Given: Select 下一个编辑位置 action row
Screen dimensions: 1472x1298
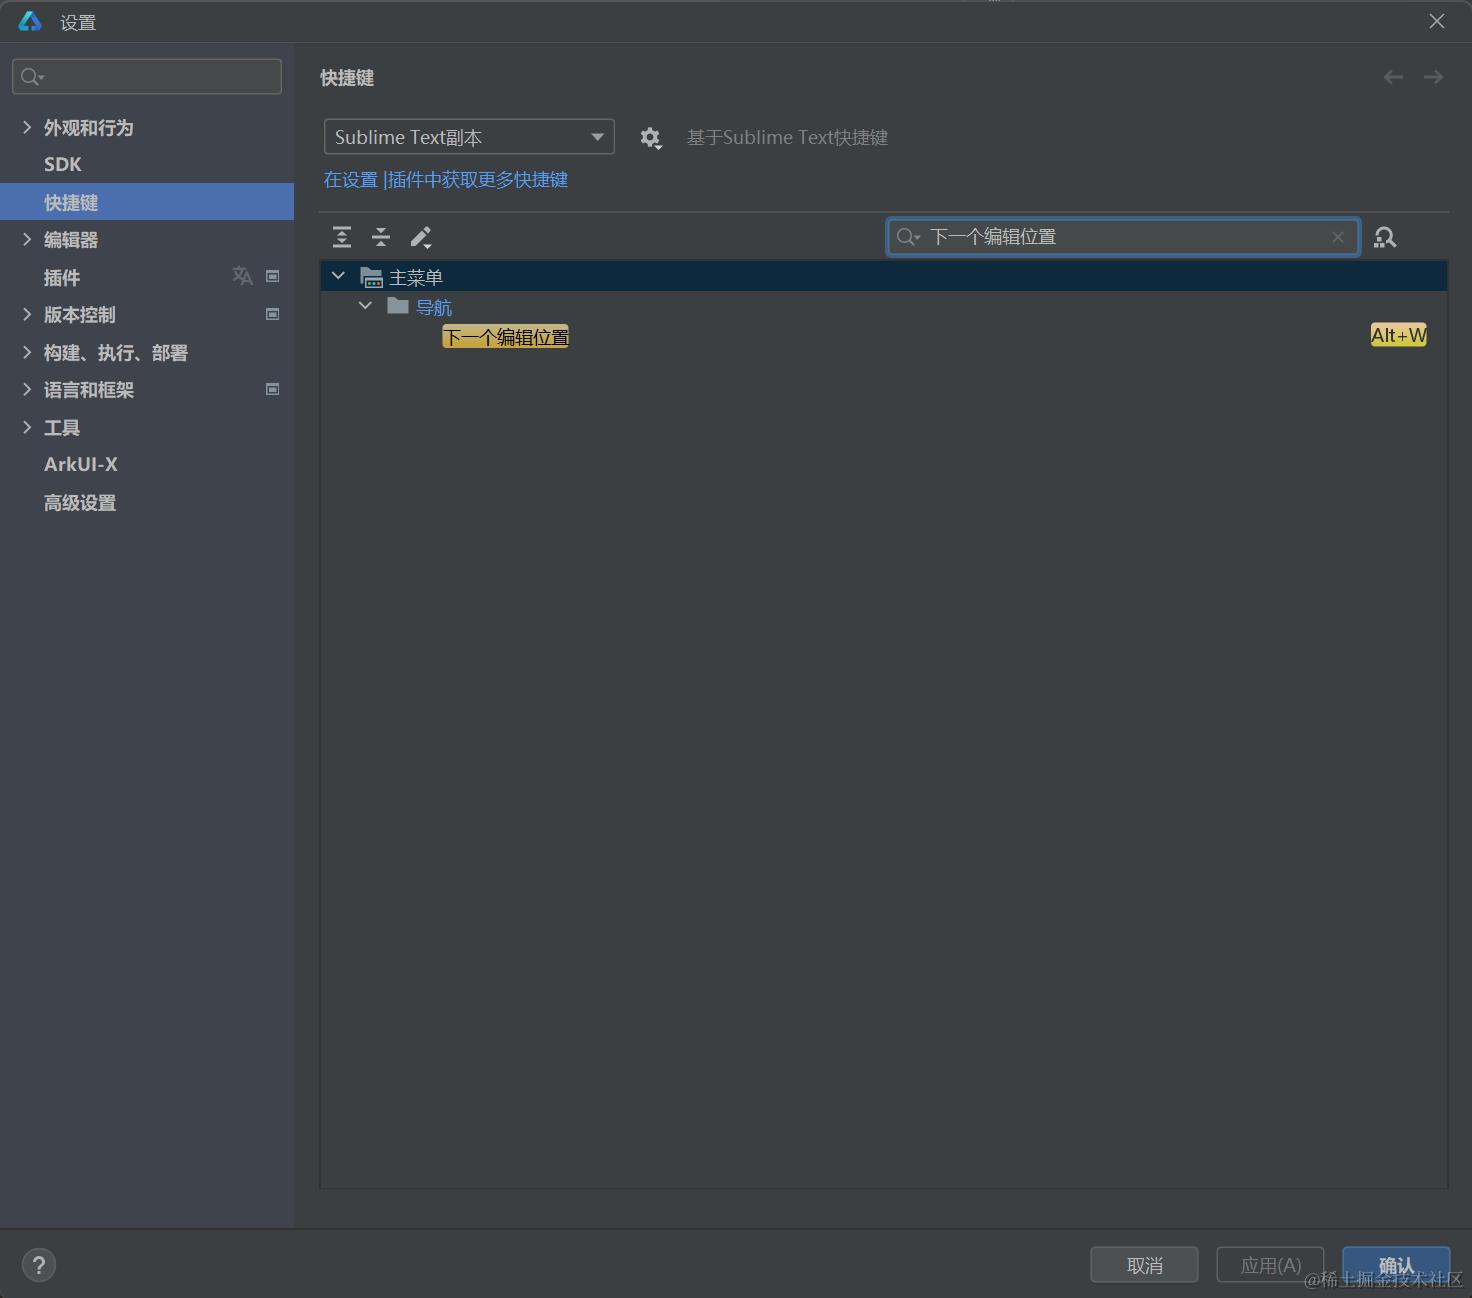Looking at the screenshot, I should click(884, 337).
